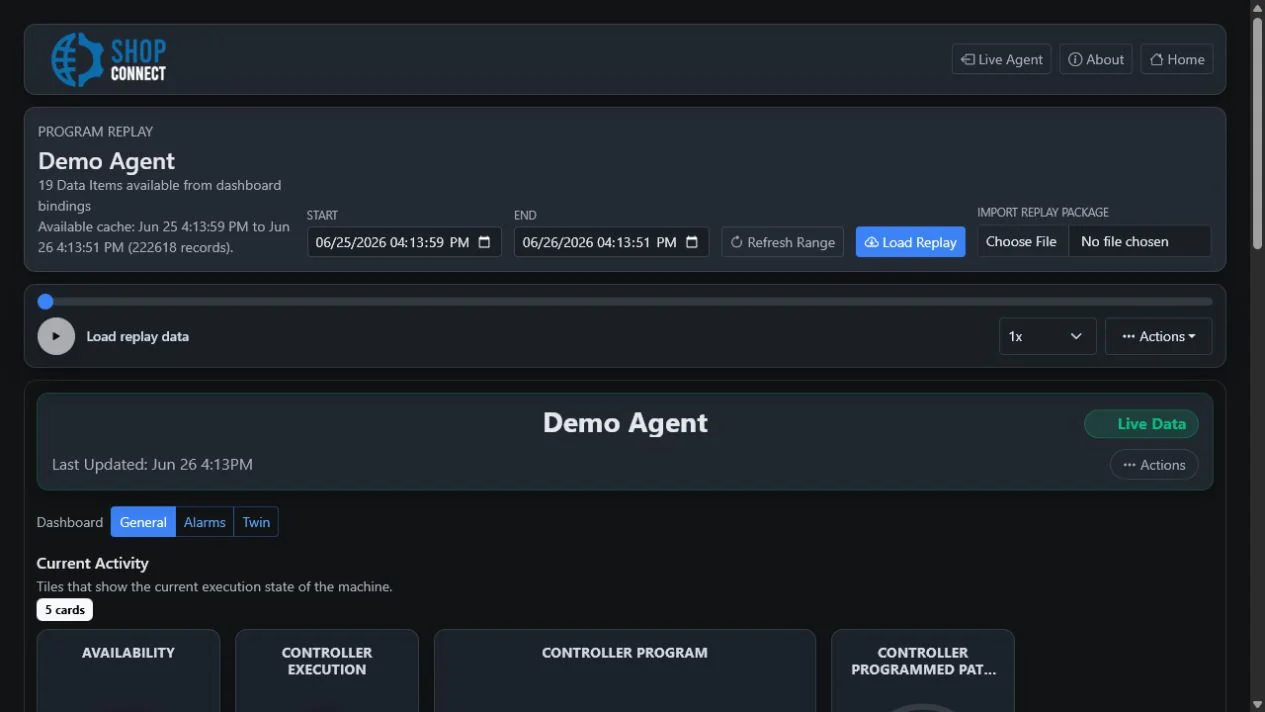Click the 'Current Activity' heading
The width and height of the screenshot is (1265, 712).
tap(92, 563)
